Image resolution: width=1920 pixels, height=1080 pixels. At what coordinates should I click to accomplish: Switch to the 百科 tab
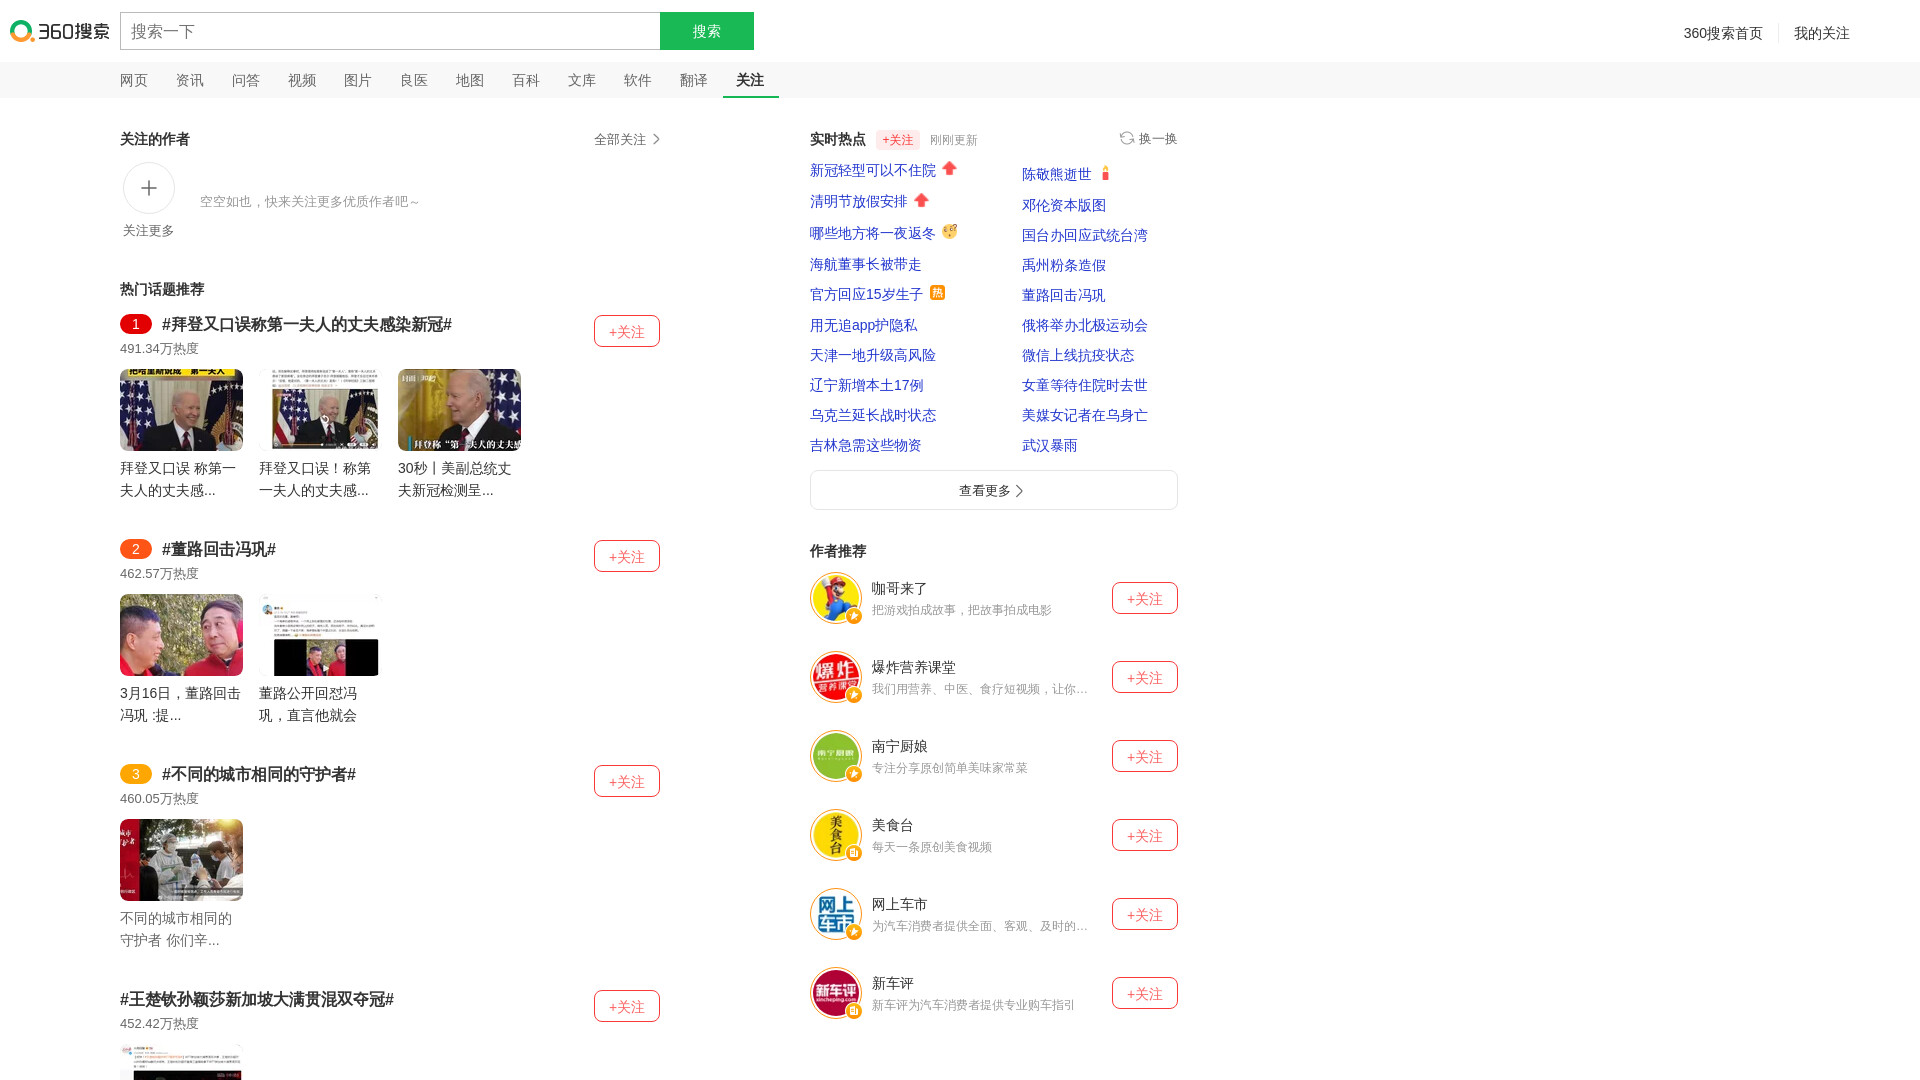(x=526, y=80)
